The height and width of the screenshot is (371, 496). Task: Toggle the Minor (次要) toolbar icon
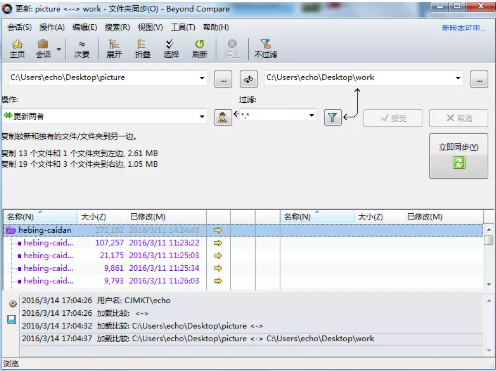[82, 49]
